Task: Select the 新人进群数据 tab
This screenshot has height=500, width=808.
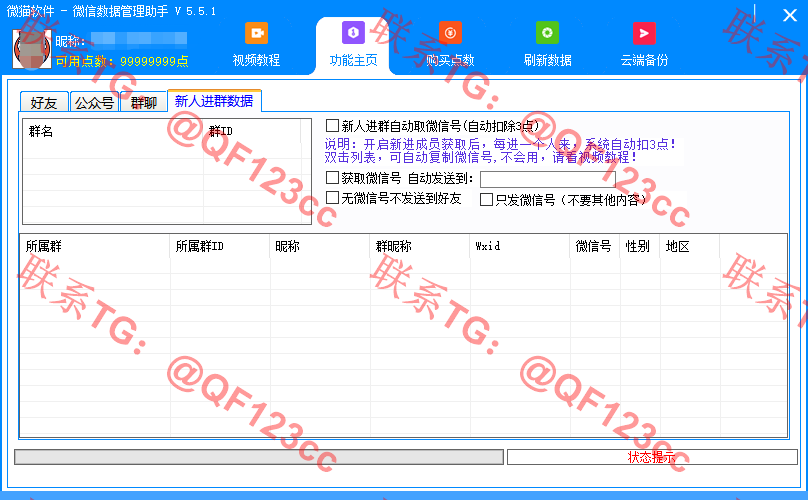Action: pyautogui.click(x=214, y=101)
